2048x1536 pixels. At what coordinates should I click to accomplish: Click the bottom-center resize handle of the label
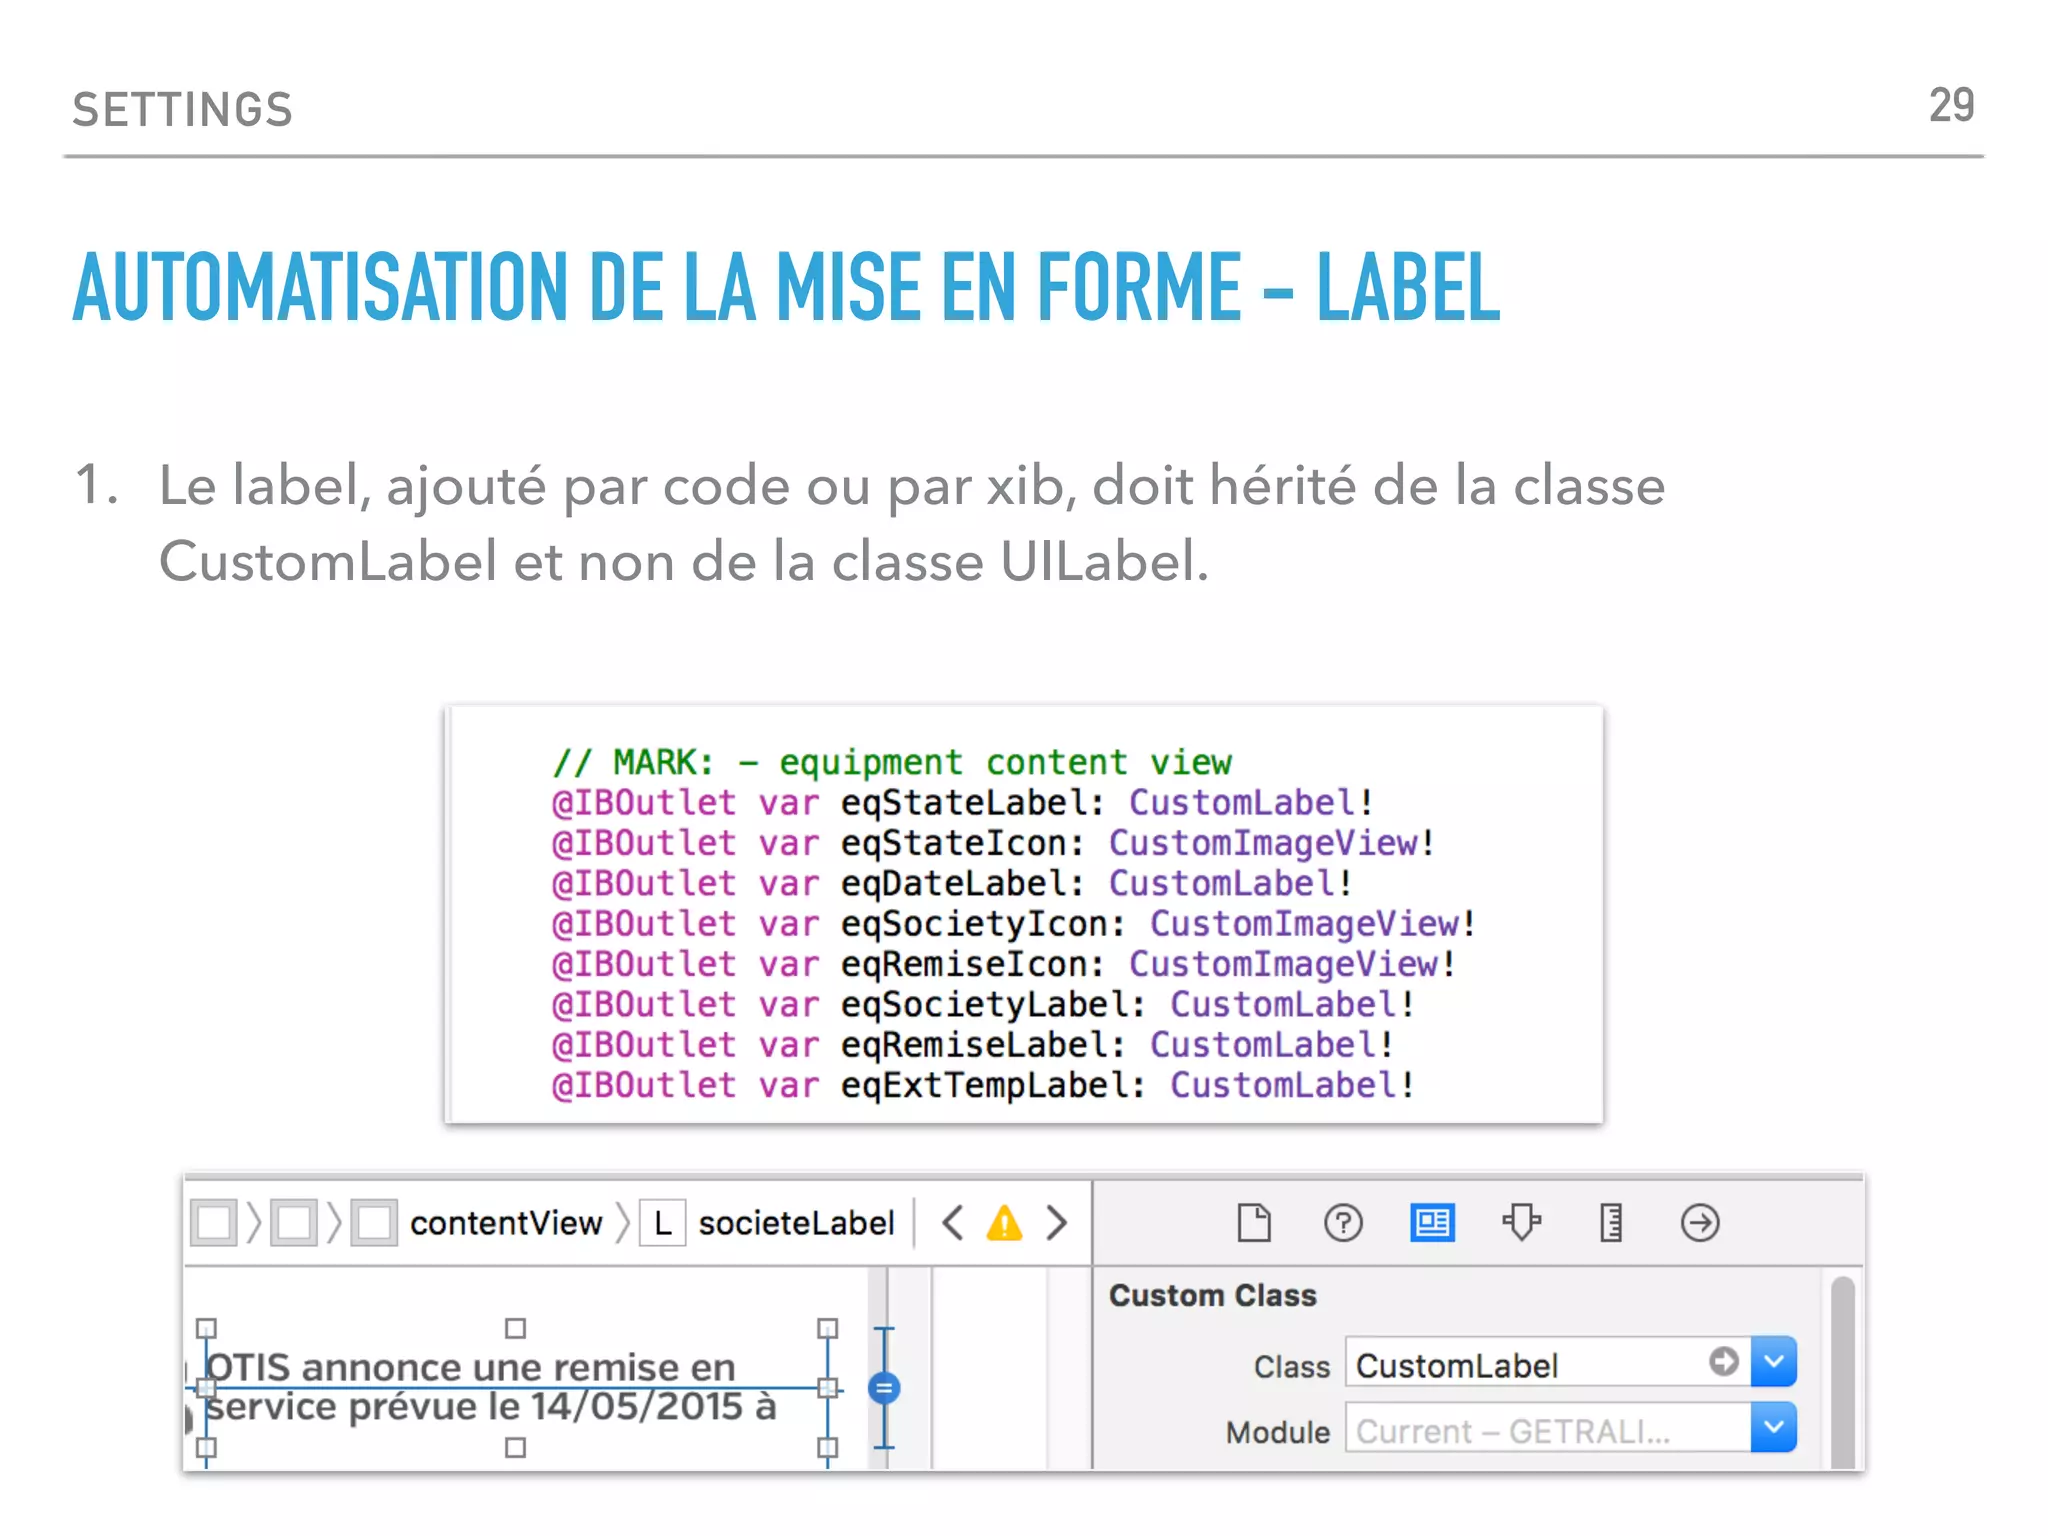[x=515, y=1447]
